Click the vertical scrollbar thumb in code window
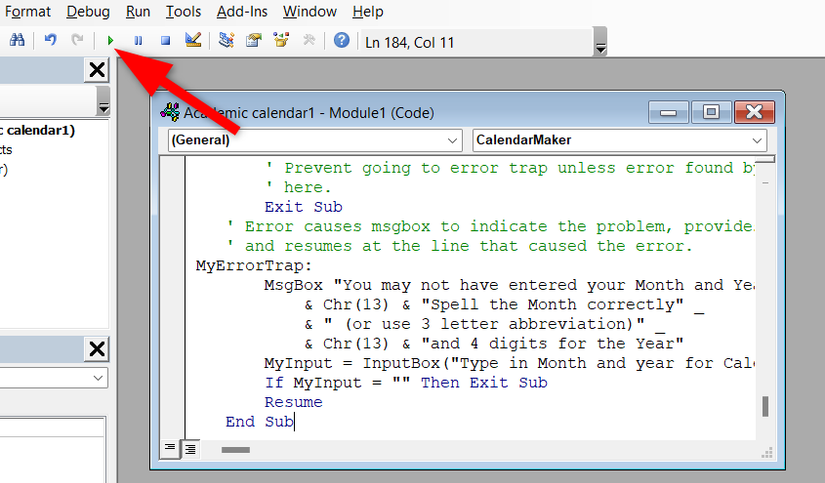 (x=765, y=407)
